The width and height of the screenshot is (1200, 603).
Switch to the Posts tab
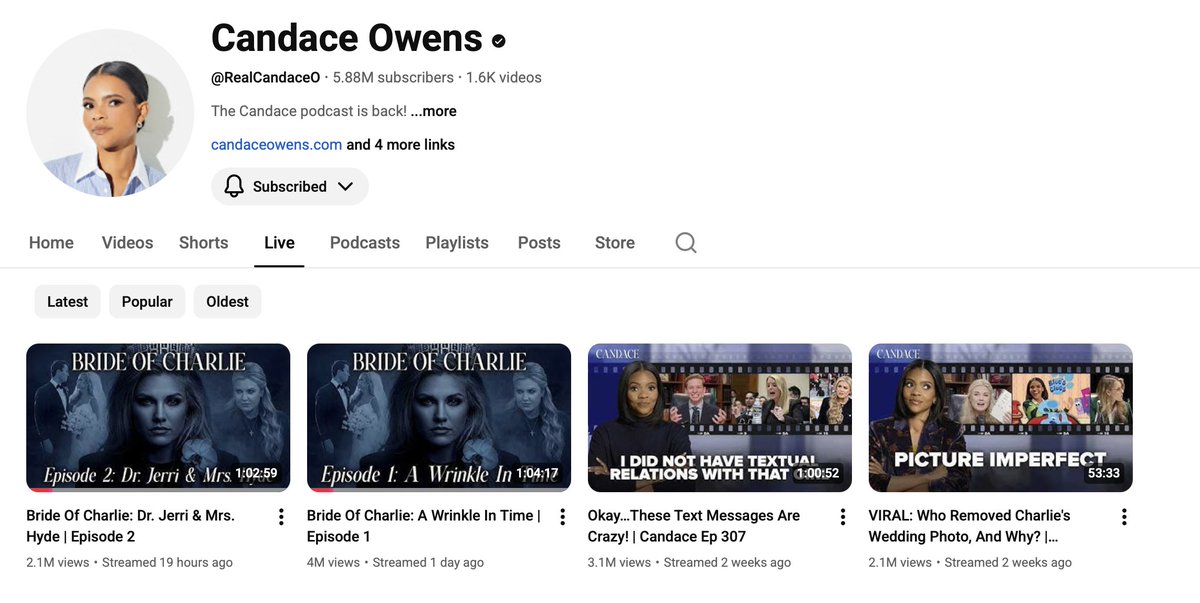pyautogui.click(x=539, y=243)
